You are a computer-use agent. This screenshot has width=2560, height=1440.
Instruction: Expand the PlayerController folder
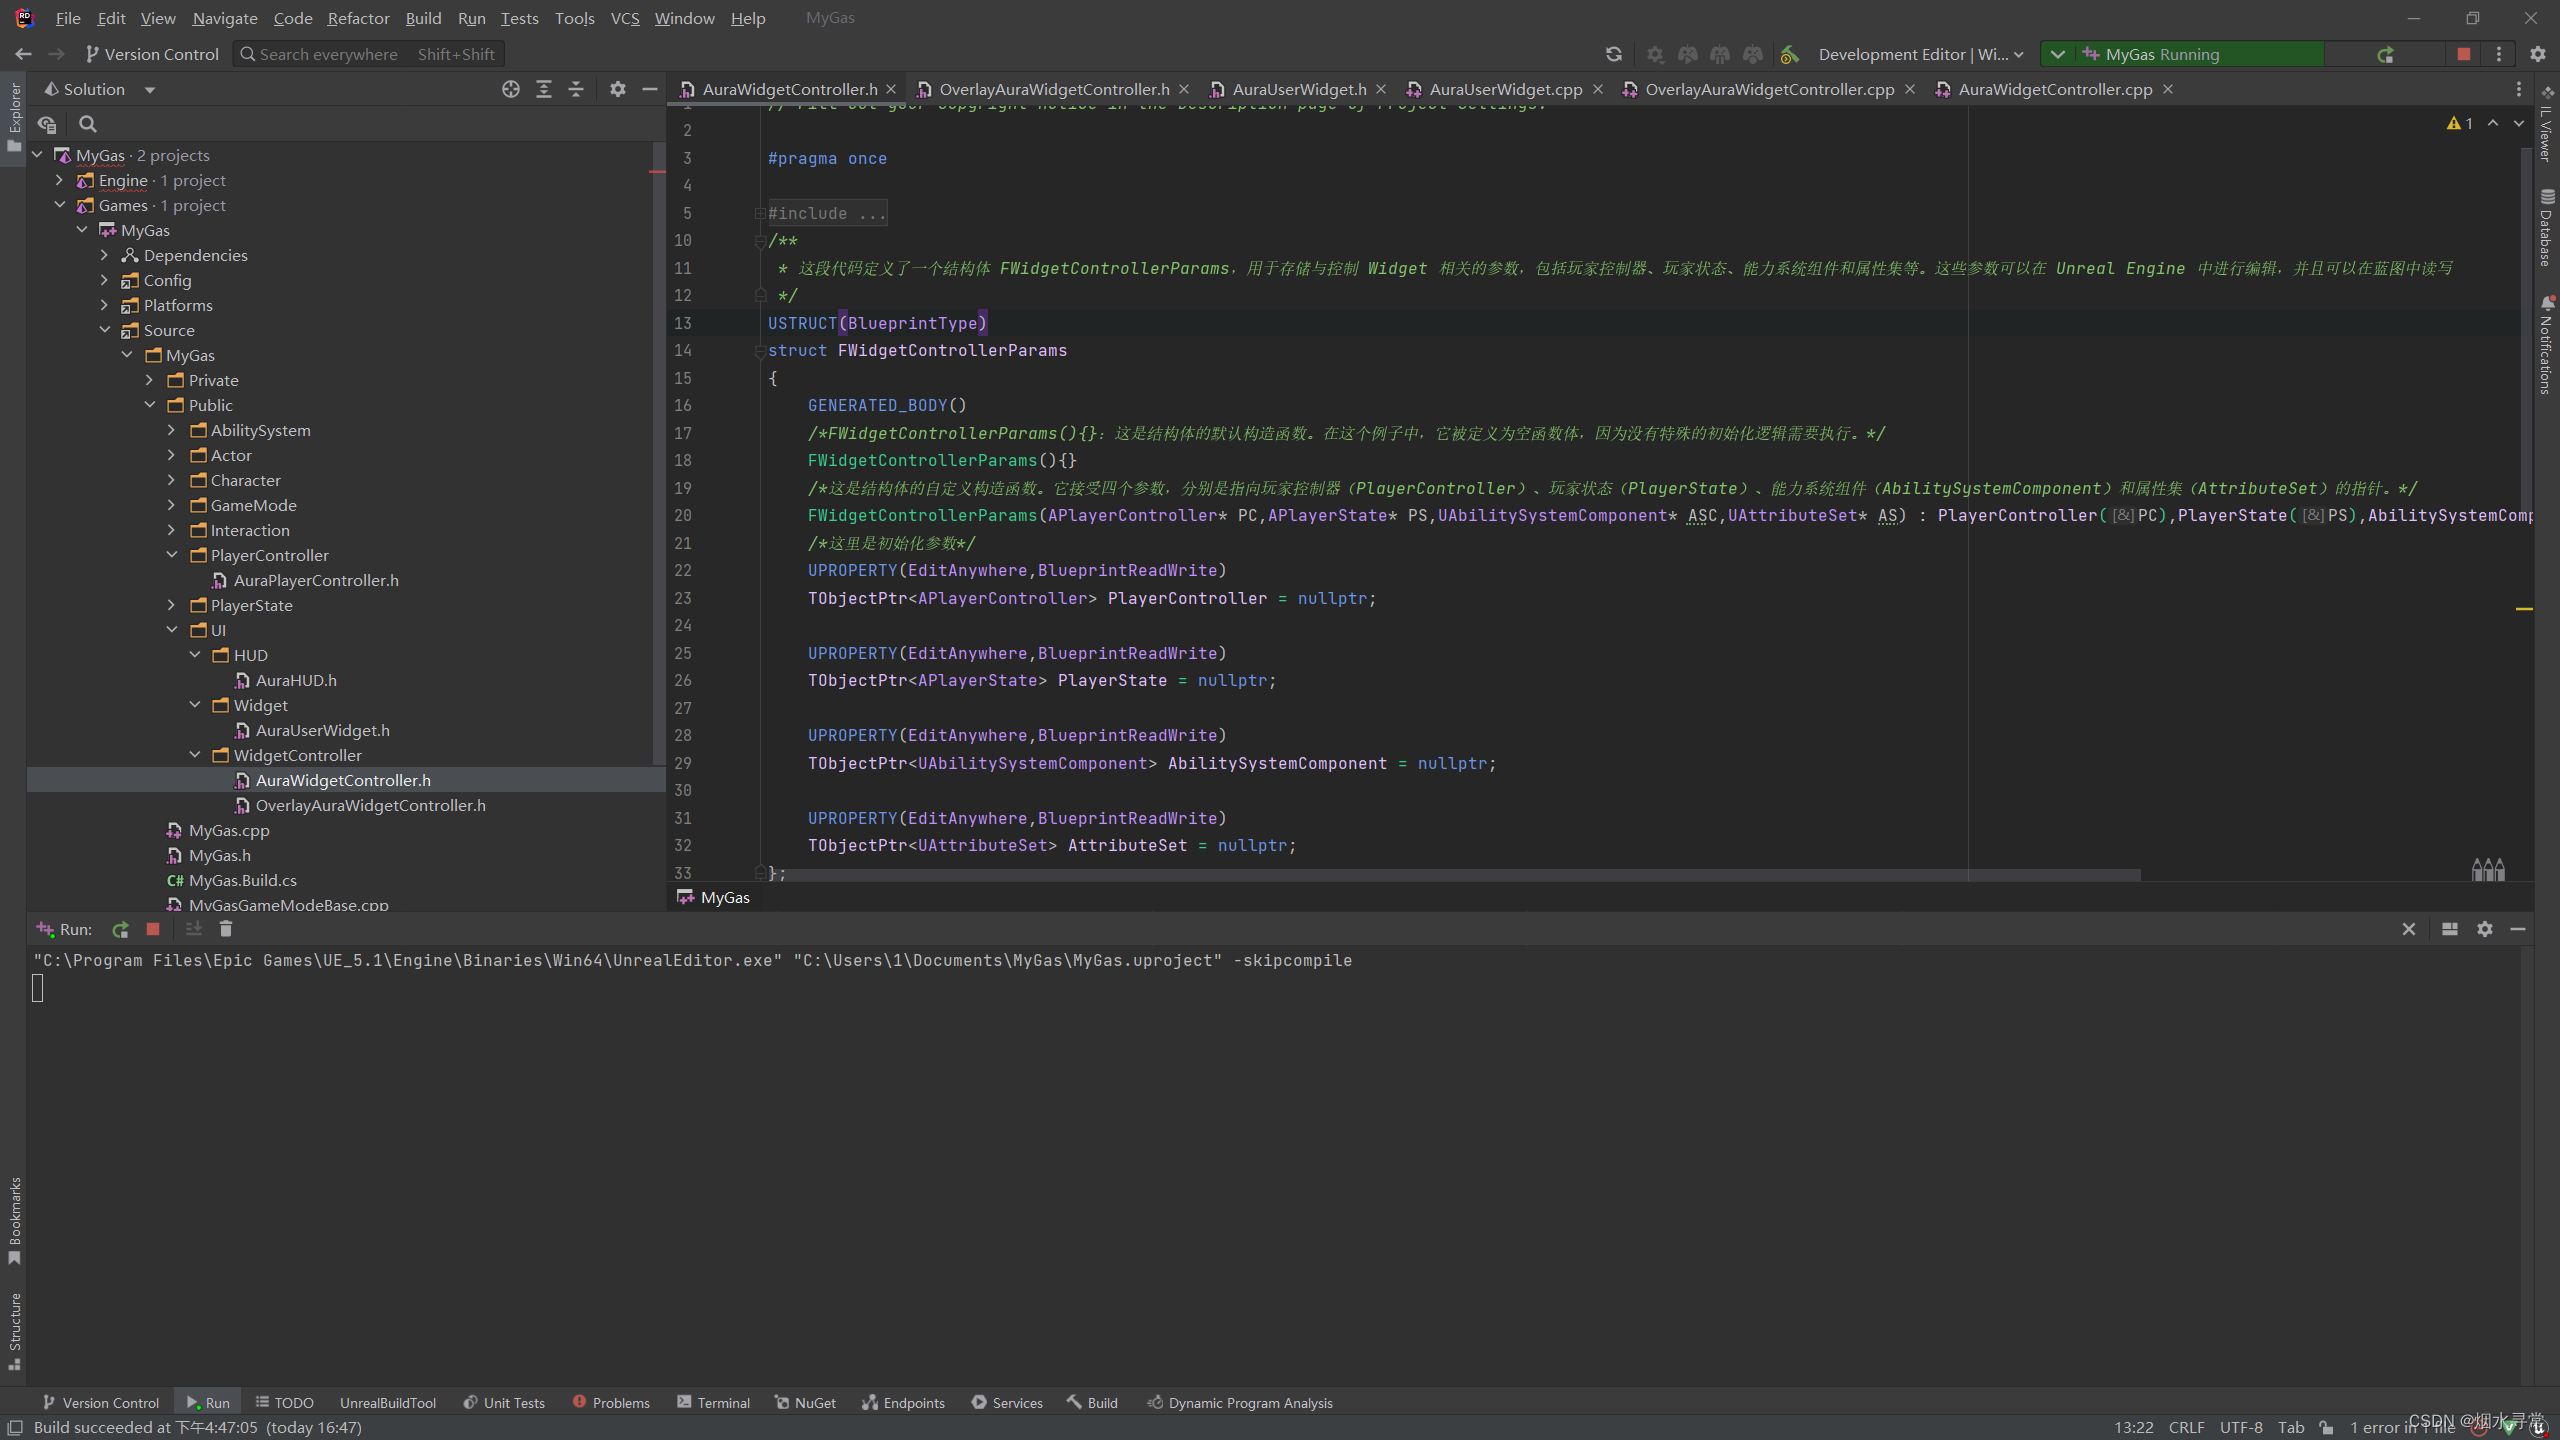[171, 556]
